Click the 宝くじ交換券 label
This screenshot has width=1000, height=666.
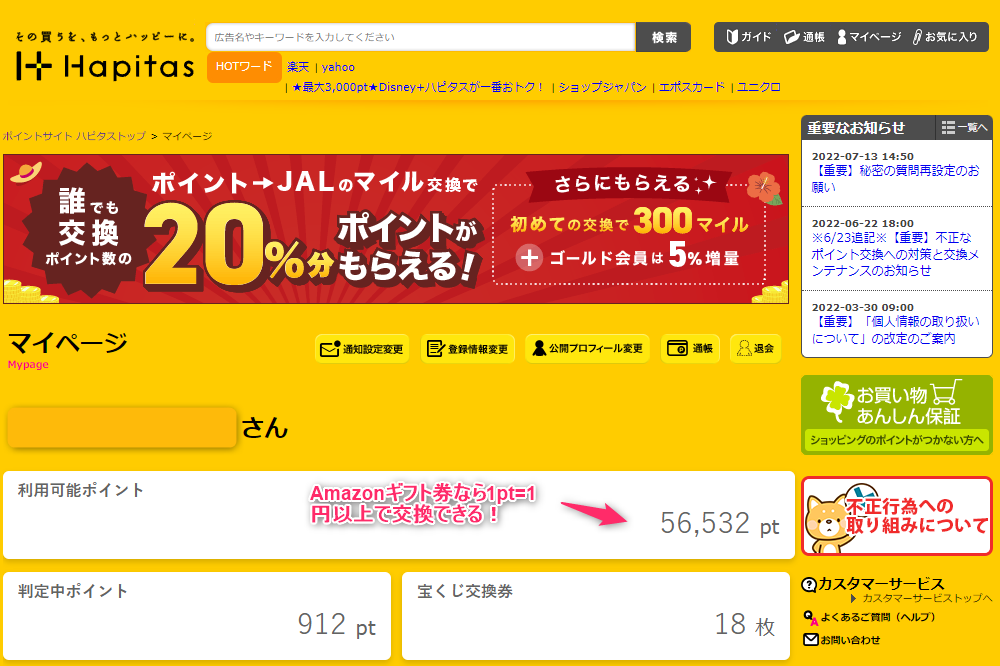pyautogui.click(x=465, y=591)
